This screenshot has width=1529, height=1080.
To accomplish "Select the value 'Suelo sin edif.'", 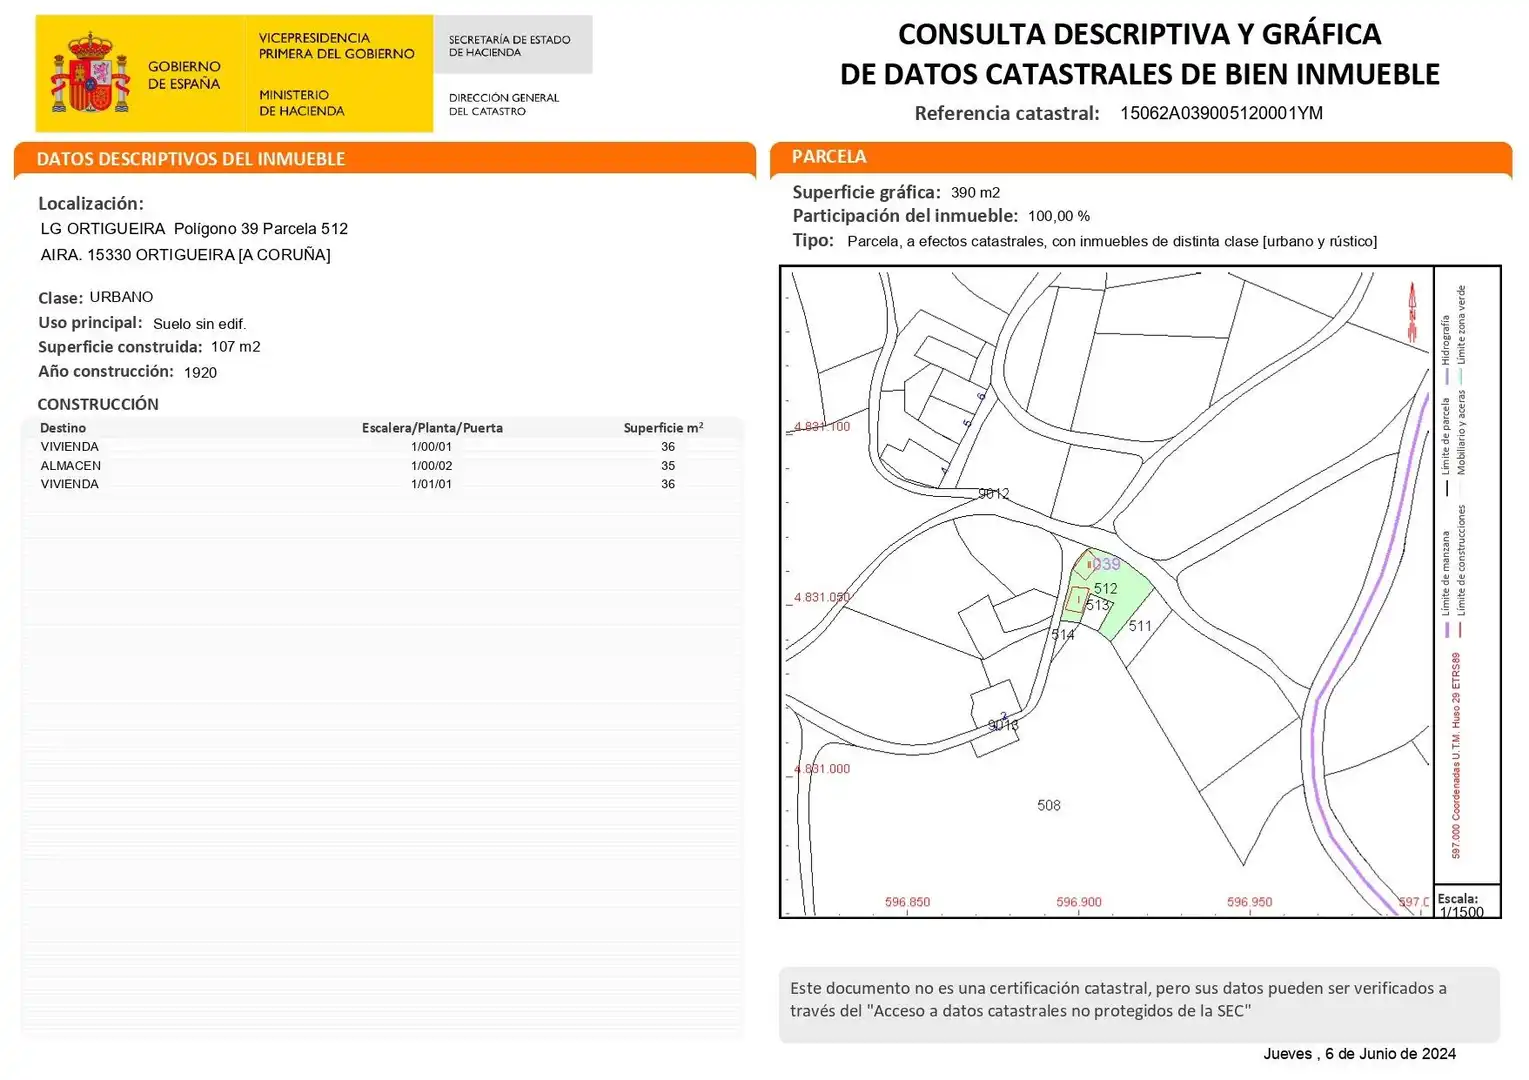I will [x=199, y=324].
